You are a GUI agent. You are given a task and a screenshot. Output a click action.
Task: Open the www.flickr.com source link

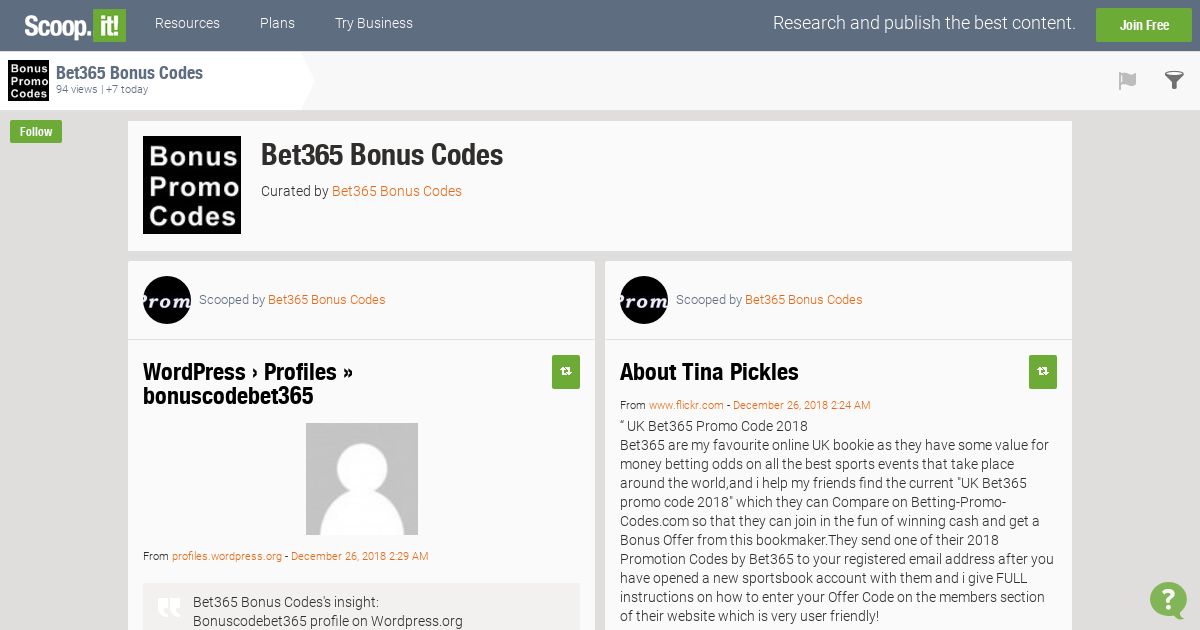pos(686,405)
